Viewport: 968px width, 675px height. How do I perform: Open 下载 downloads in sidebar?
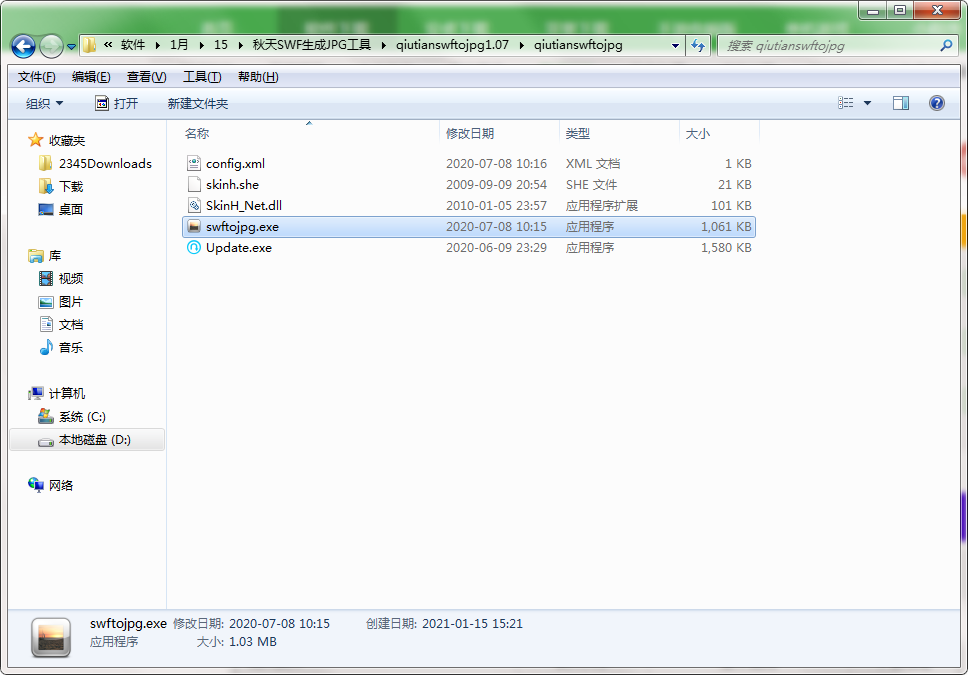pyautogui.click(x=60, y=187)
